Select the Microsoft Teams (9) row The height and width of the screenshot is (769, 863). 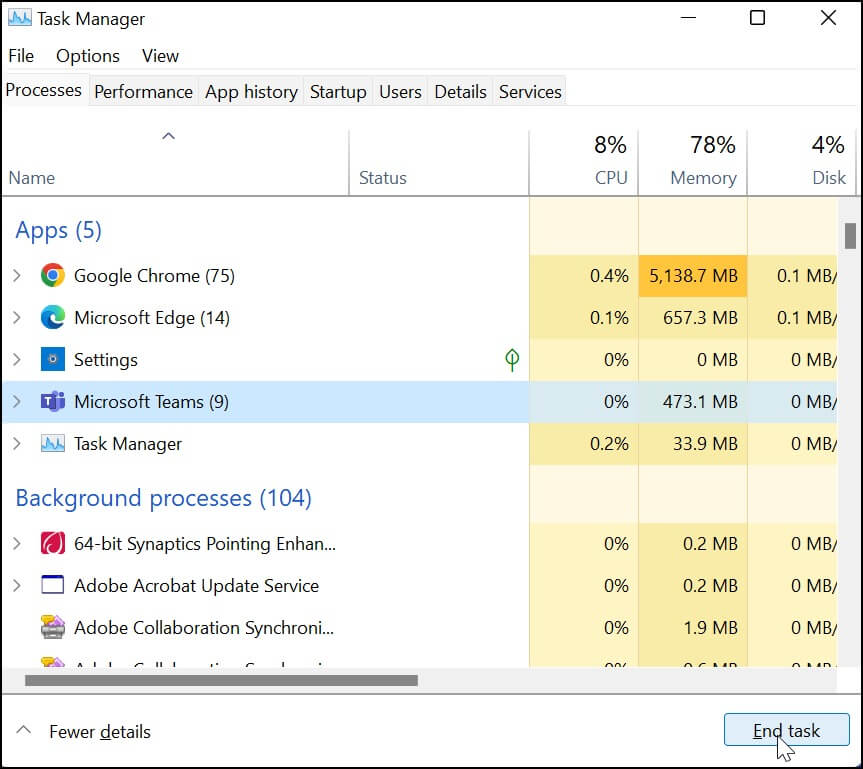coord(419,401)
